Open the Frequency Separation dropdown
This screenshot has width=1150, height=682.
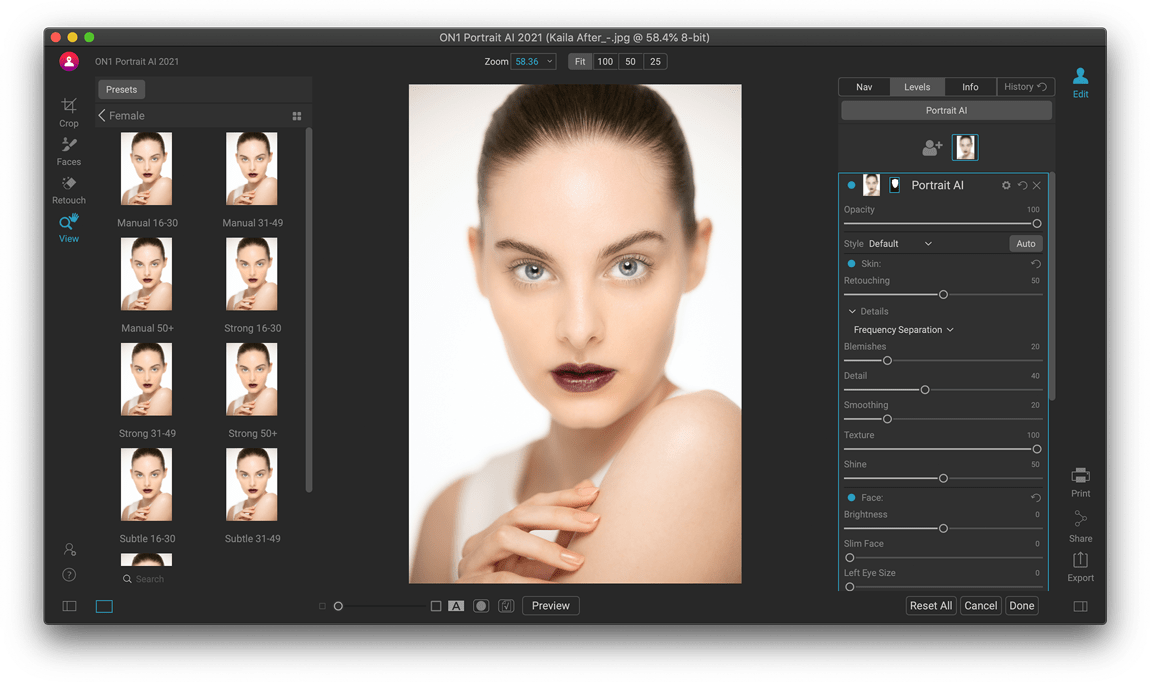pyautogui.click(x=904, y=330)
